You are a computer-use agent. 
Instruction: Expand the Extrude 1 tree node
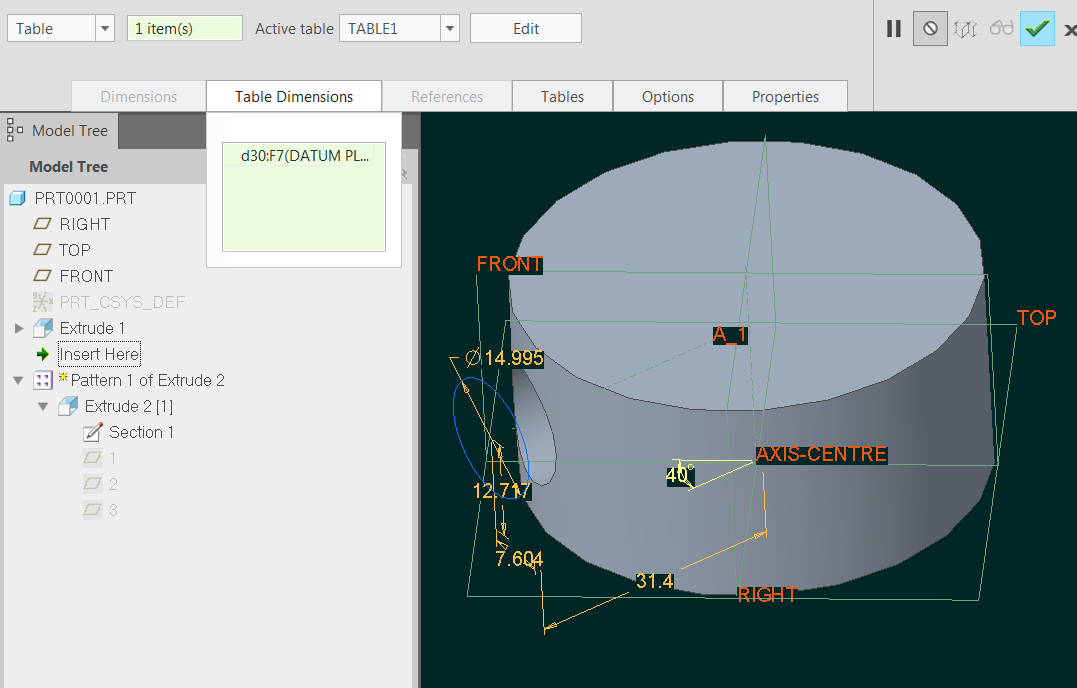tap(17, 328)
